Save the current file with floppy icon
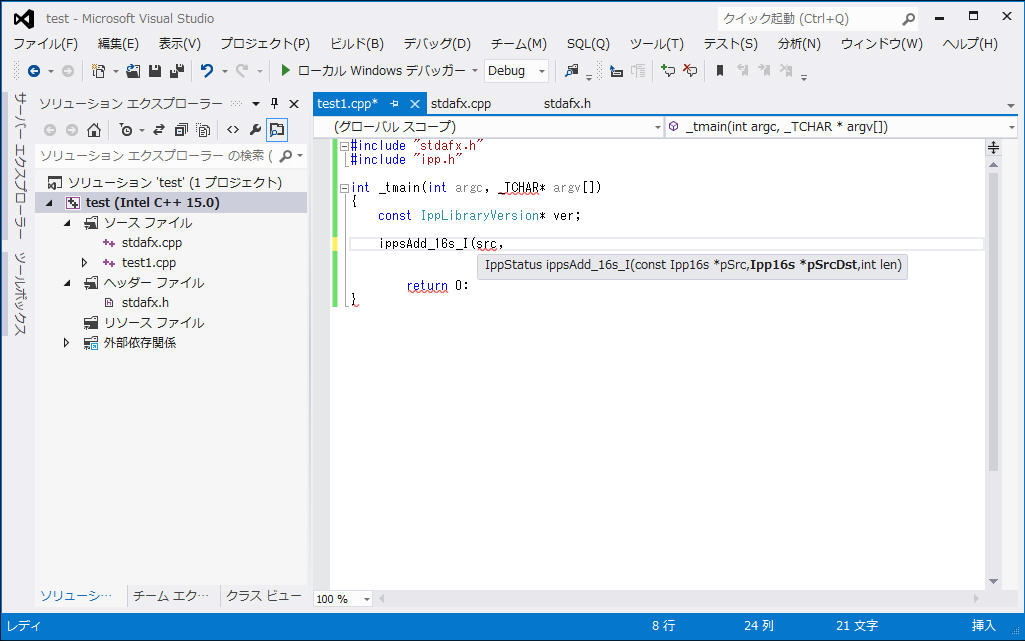Screen dimensions: 1025x641 (155, 71)
